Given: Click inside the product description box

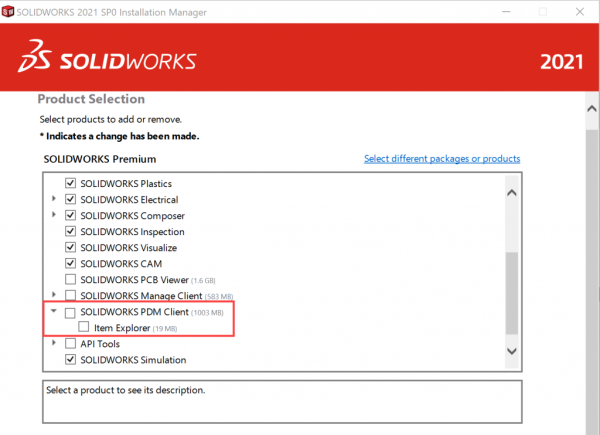Looking at the screenshot, I should pos(282,401).
